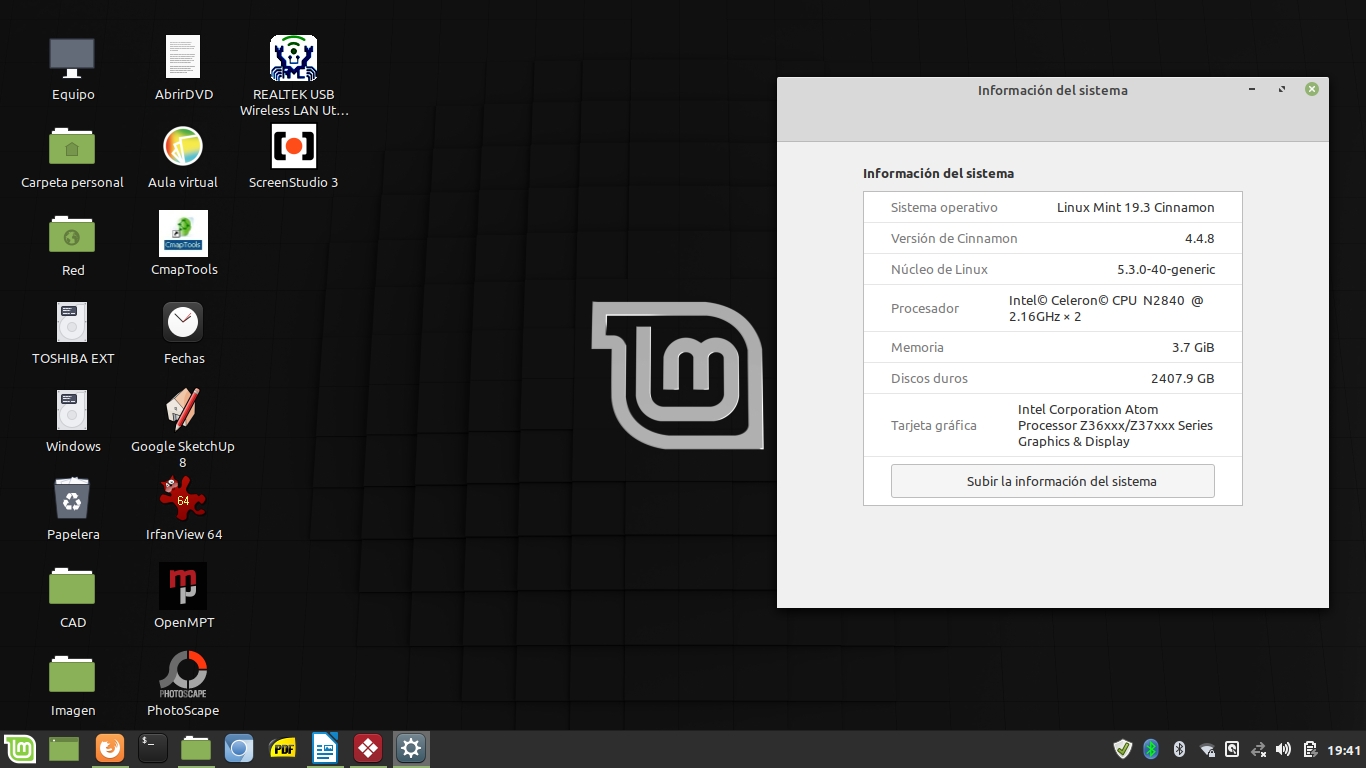Image resolution: width=1366 pixels, height=768 pixels.
Task: Launch Firefox from the taskbar
Action: coord(109,748)
